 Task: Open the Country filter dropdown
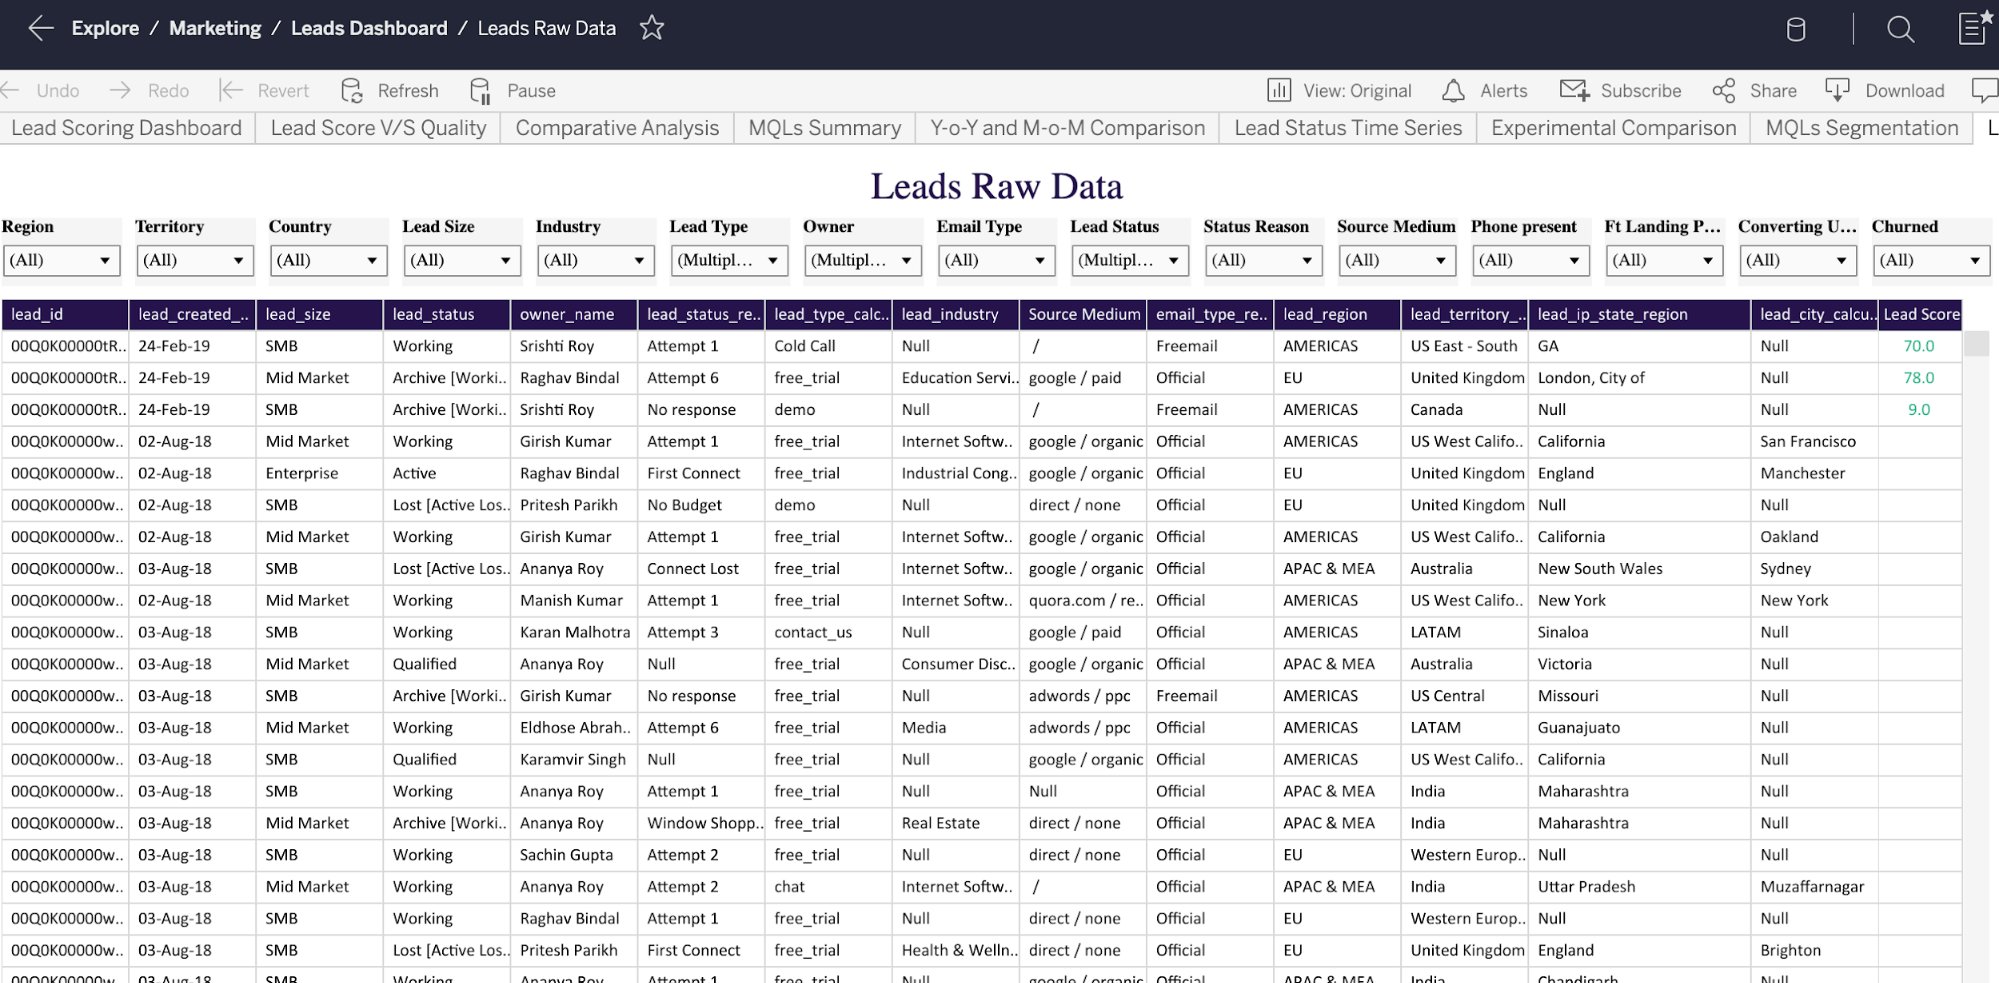[x=329, y=260]
